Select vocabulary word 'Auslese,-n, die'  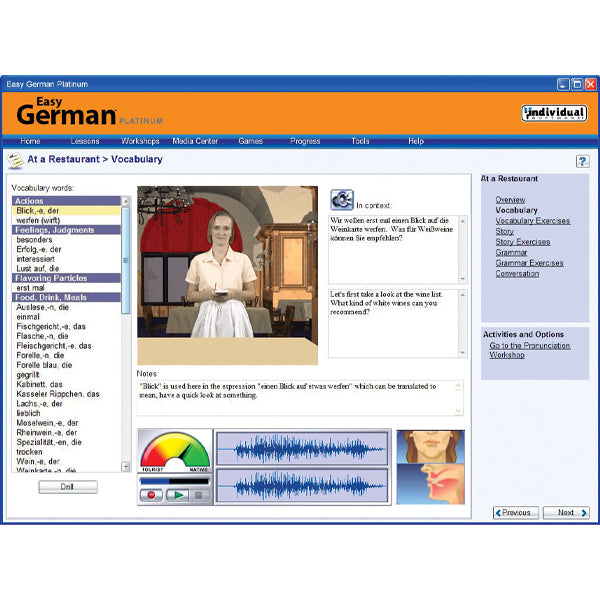point(66,307)
